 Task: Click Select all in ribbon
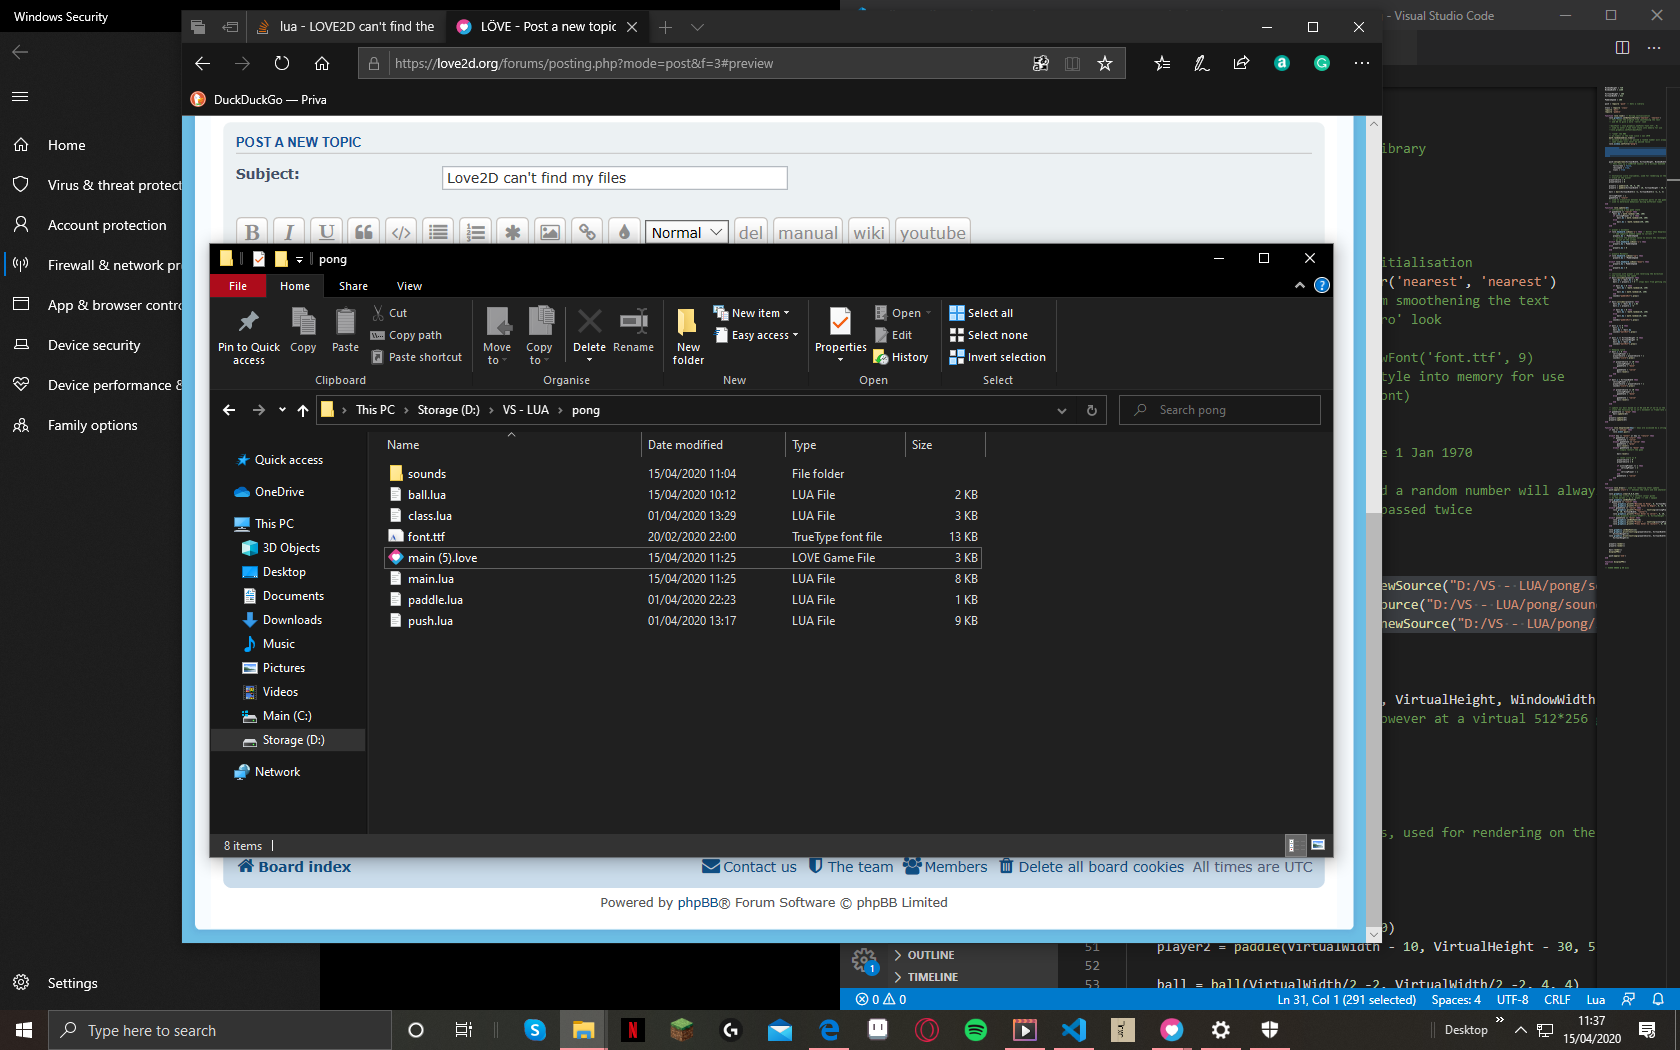click(981, 313)
